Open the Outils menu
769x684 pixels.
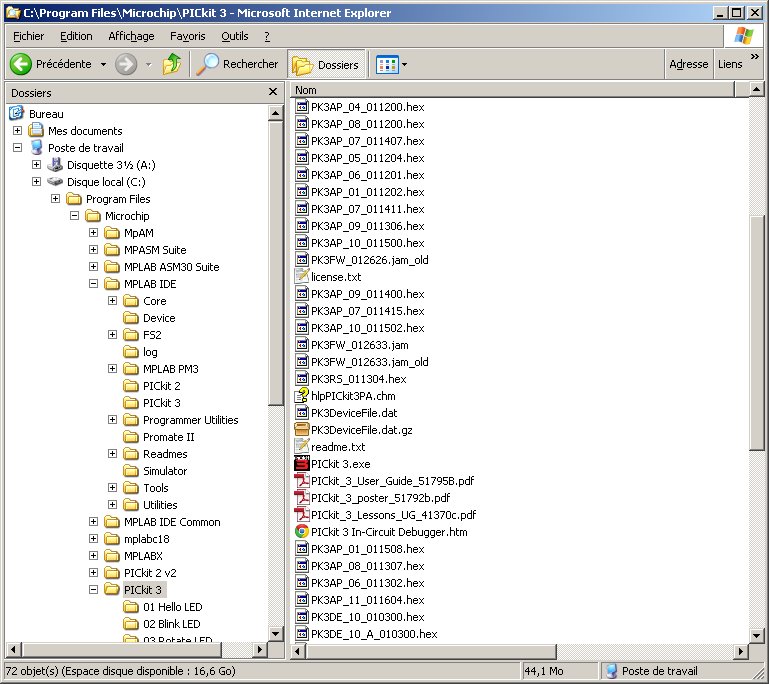tap(234, 36)
